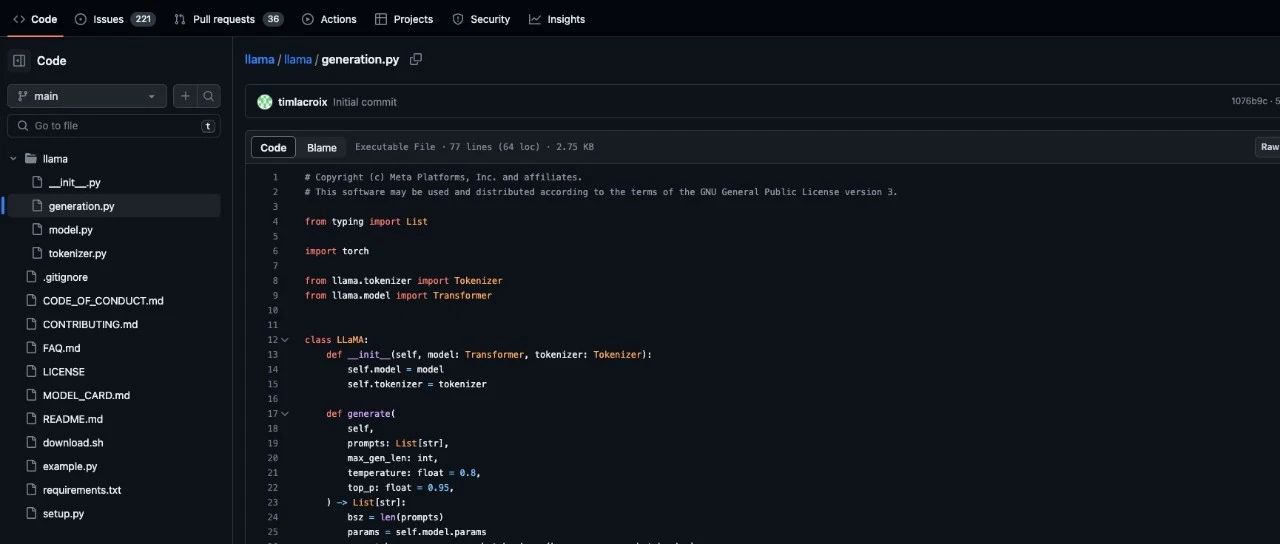1280x544 pixels.
Task: Open the main branch dropdown
Action: tap(87, 96)
